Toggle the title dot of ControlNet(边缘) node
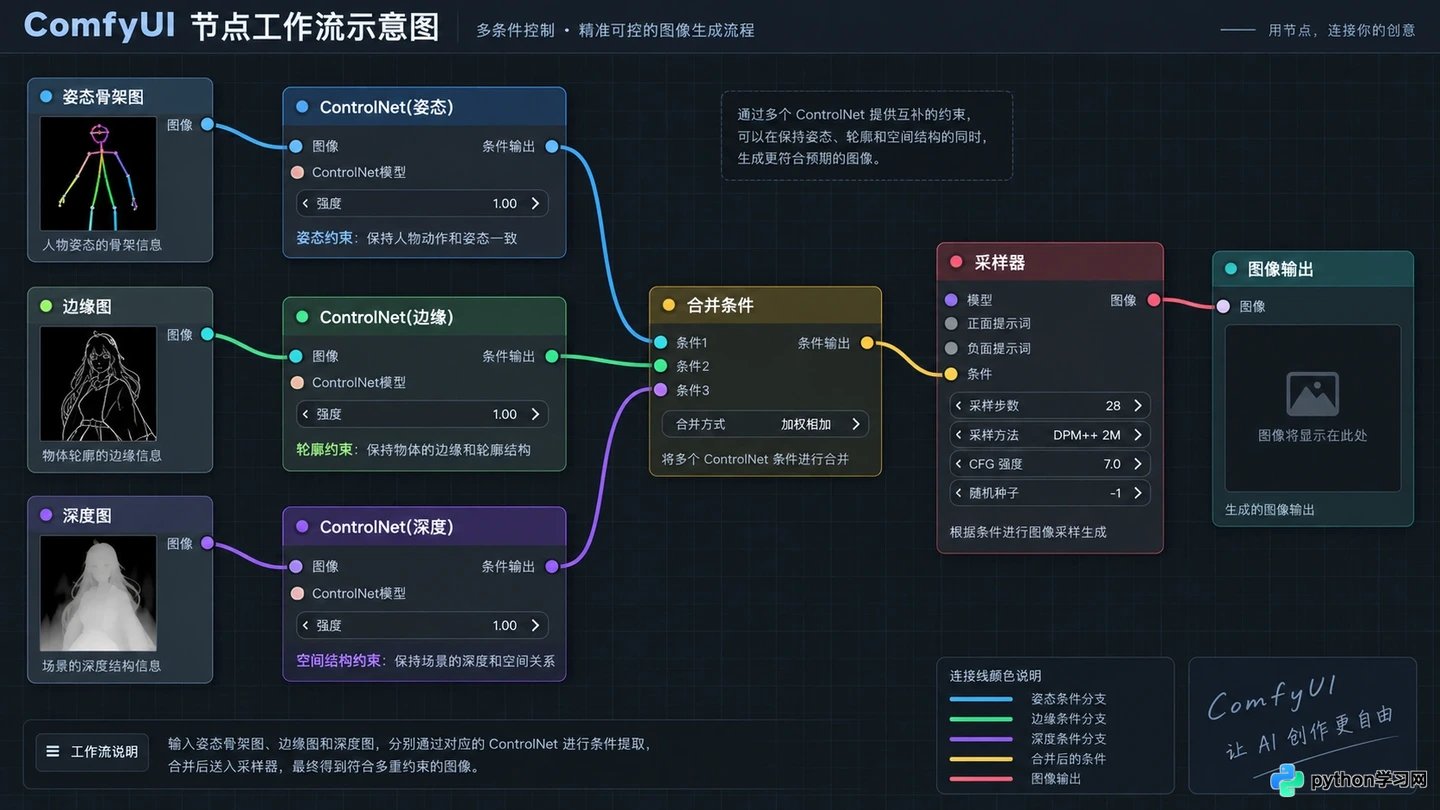 tap(302, 317)
